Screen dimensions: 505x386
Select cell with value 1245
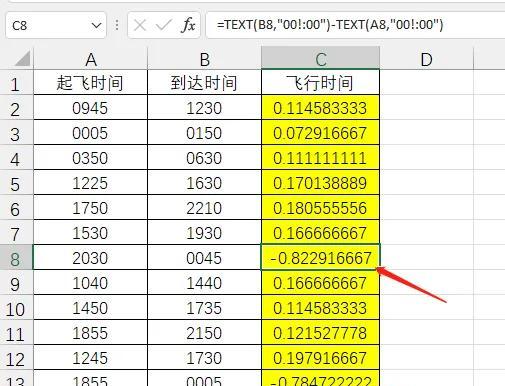click(x=91, y=358)
